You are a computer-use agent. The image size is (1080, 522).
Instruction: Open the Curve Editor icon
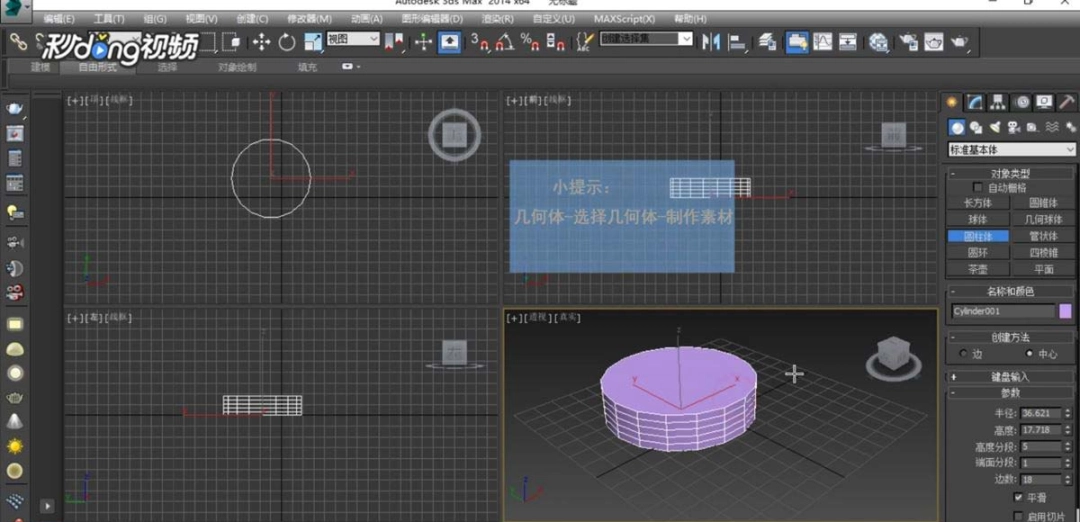pos(822,43)
